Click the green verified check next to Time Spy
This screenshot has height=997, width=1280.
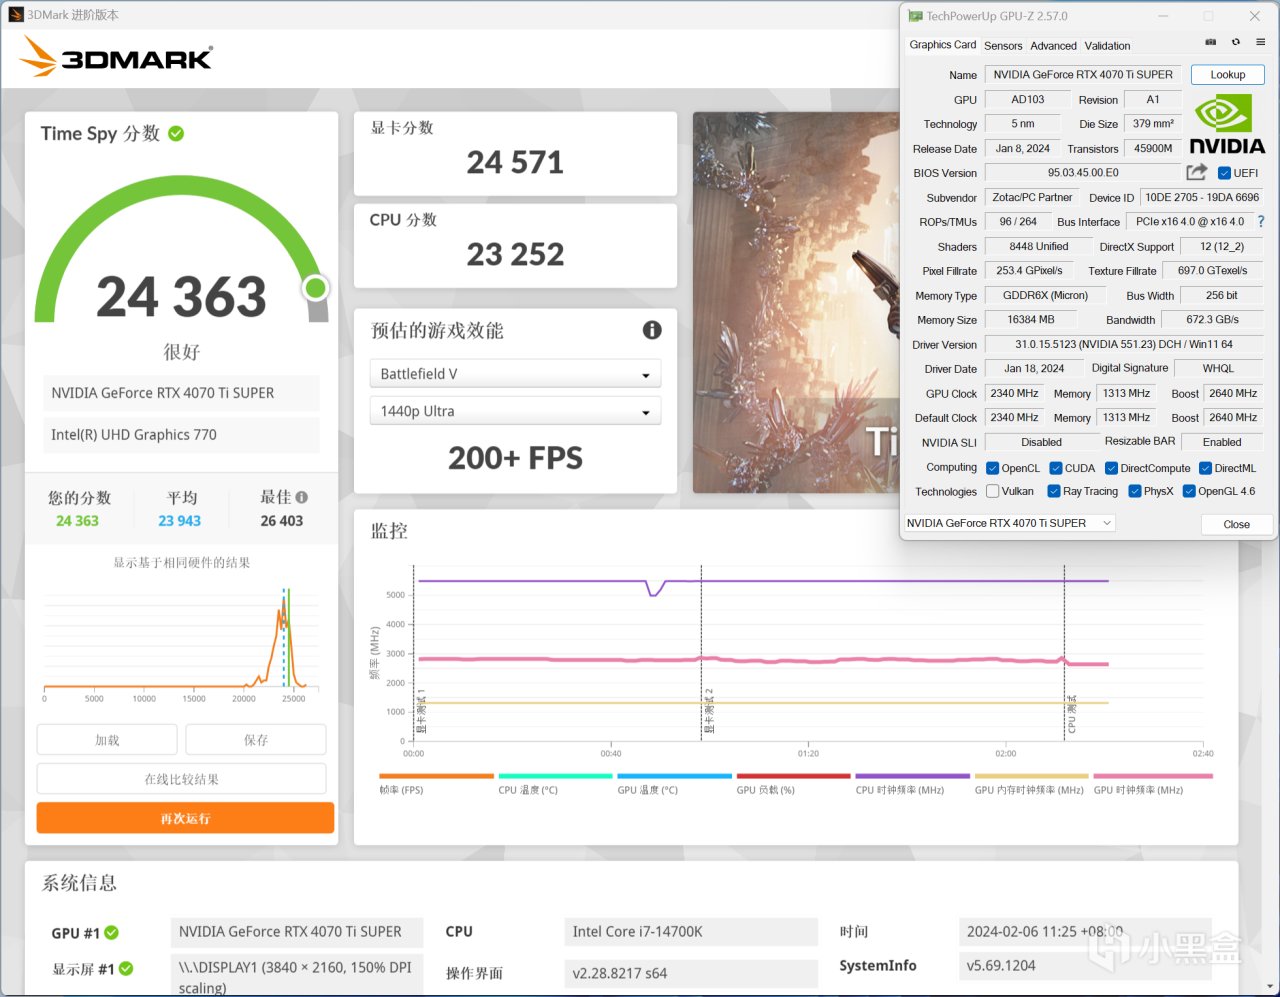pos(176,133)
